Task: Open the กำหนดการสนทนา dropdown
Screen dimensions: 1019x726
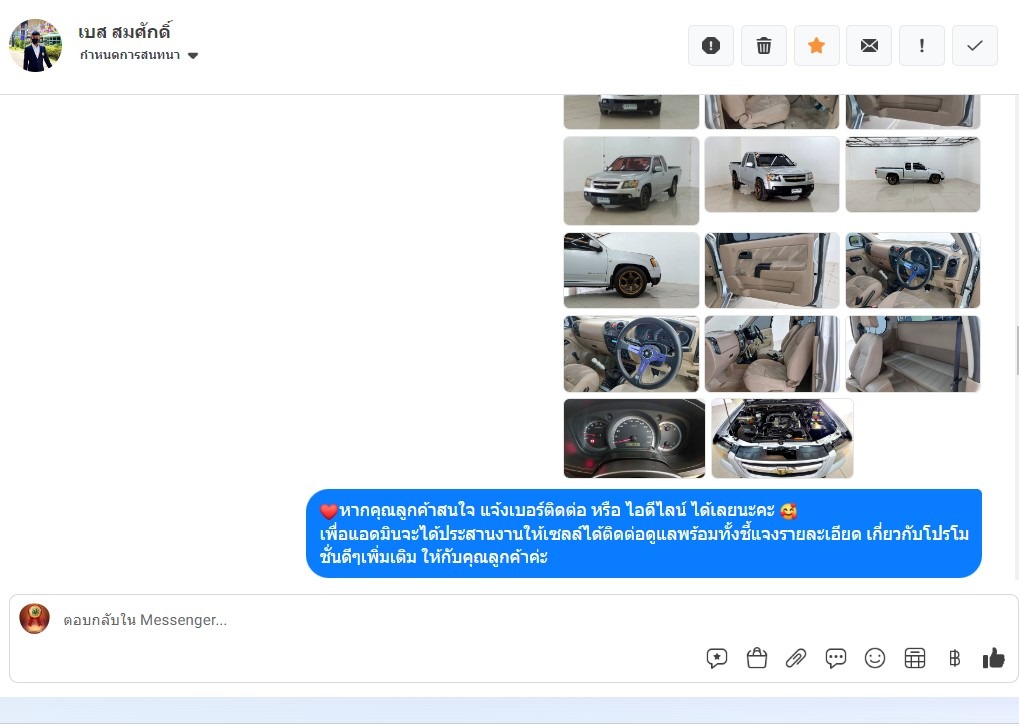Action: [x=138, y=55]
